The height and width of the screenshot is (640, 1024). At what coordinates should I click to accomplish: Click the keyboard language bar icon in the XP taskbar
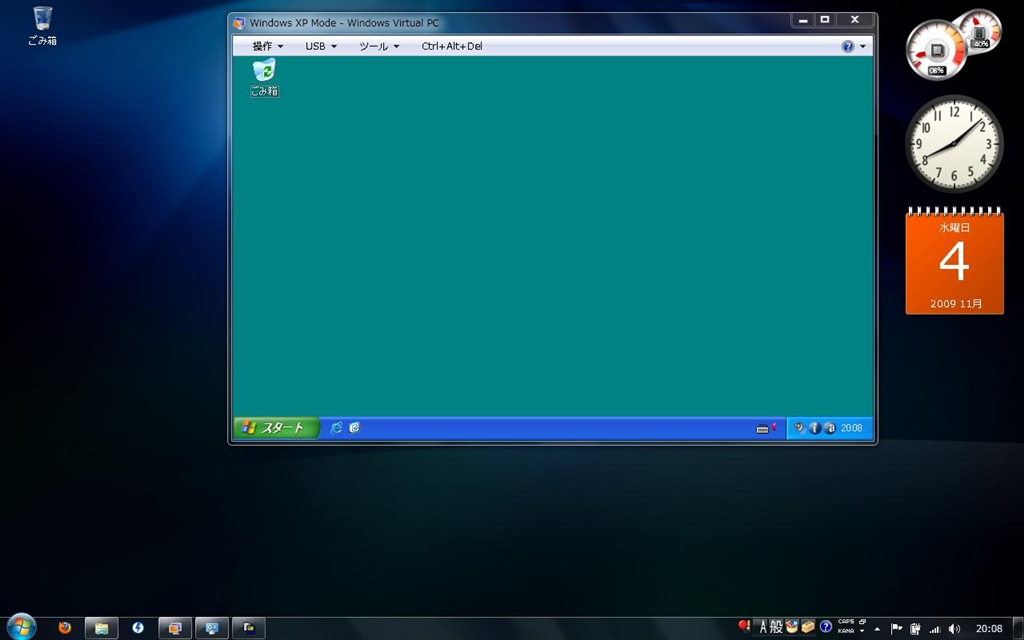point(765,428)
